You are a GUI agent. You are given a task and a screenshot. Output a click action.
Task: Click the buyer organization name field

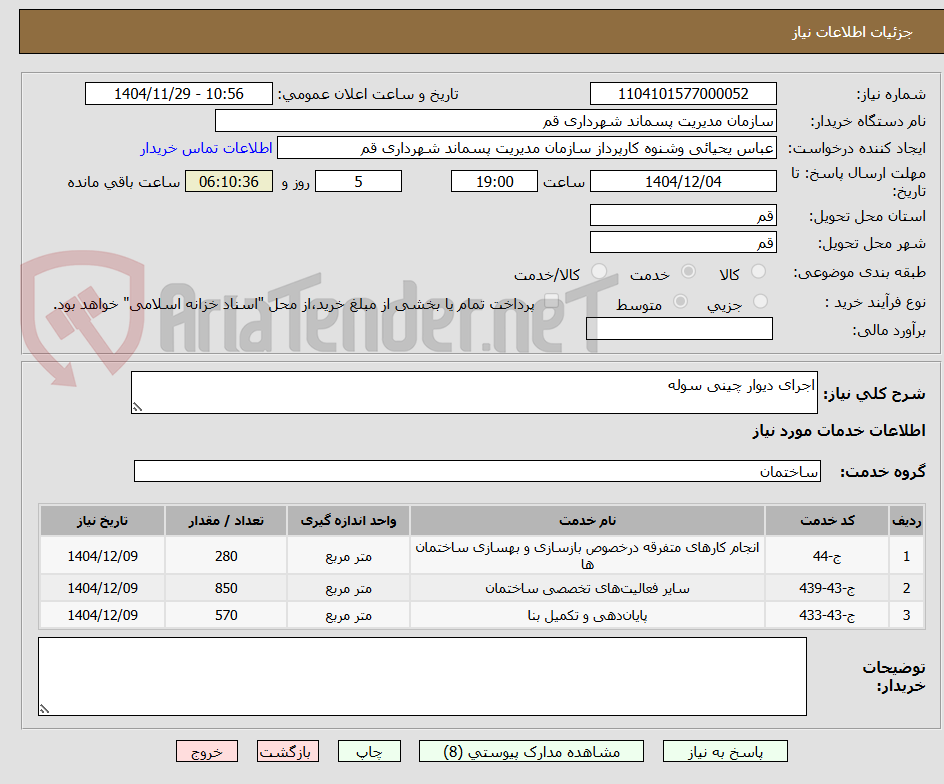pos(495,121)
